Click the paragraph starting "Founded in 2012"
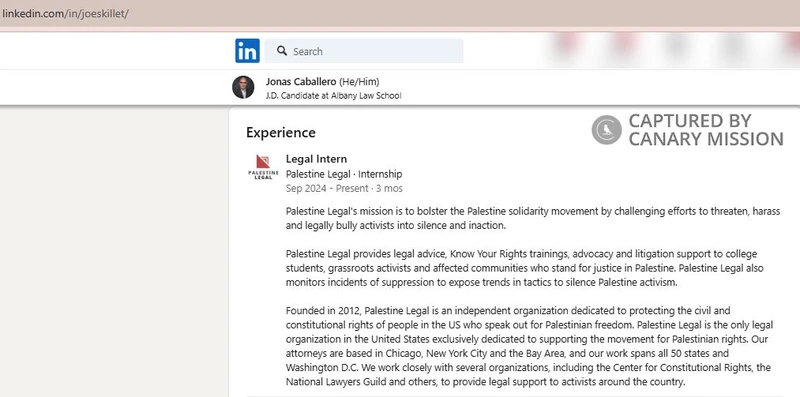 click(530, 346)
